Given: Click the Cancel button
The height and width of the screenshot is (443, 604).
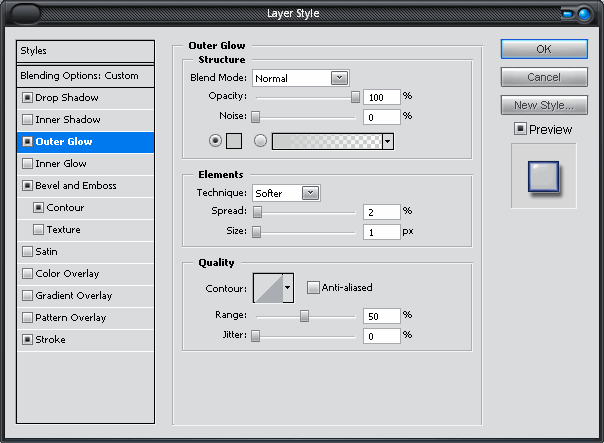Looking at the screenshot, I should pyautogui.click(x=543, y=77).
